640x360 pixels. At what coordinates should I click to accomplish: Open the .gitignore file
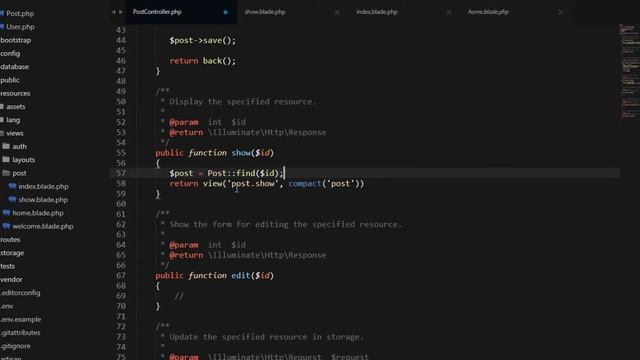click(x=15, y=346)
